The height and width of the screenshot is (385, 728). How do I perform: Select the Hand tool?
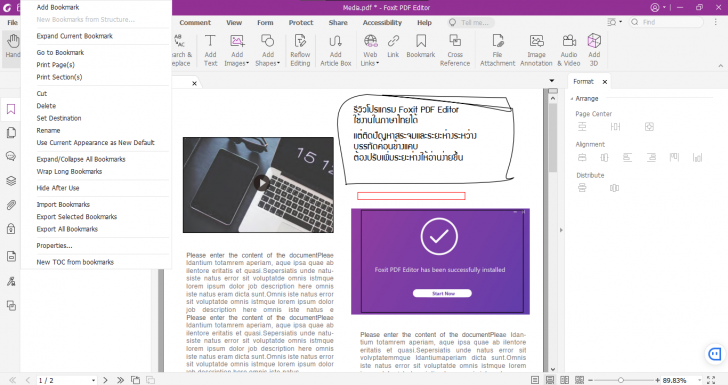pyautogui.click(x=13, y=46)
